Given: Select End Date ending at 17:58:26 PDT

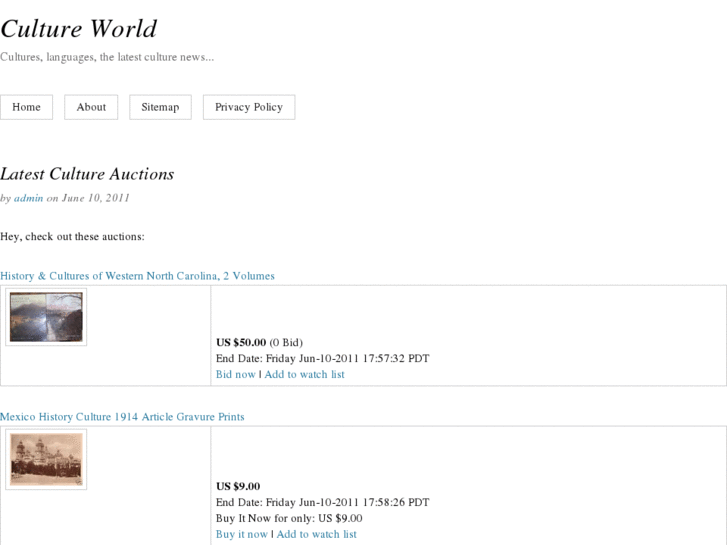Looking at the screenshot, I should coord(323,502).
